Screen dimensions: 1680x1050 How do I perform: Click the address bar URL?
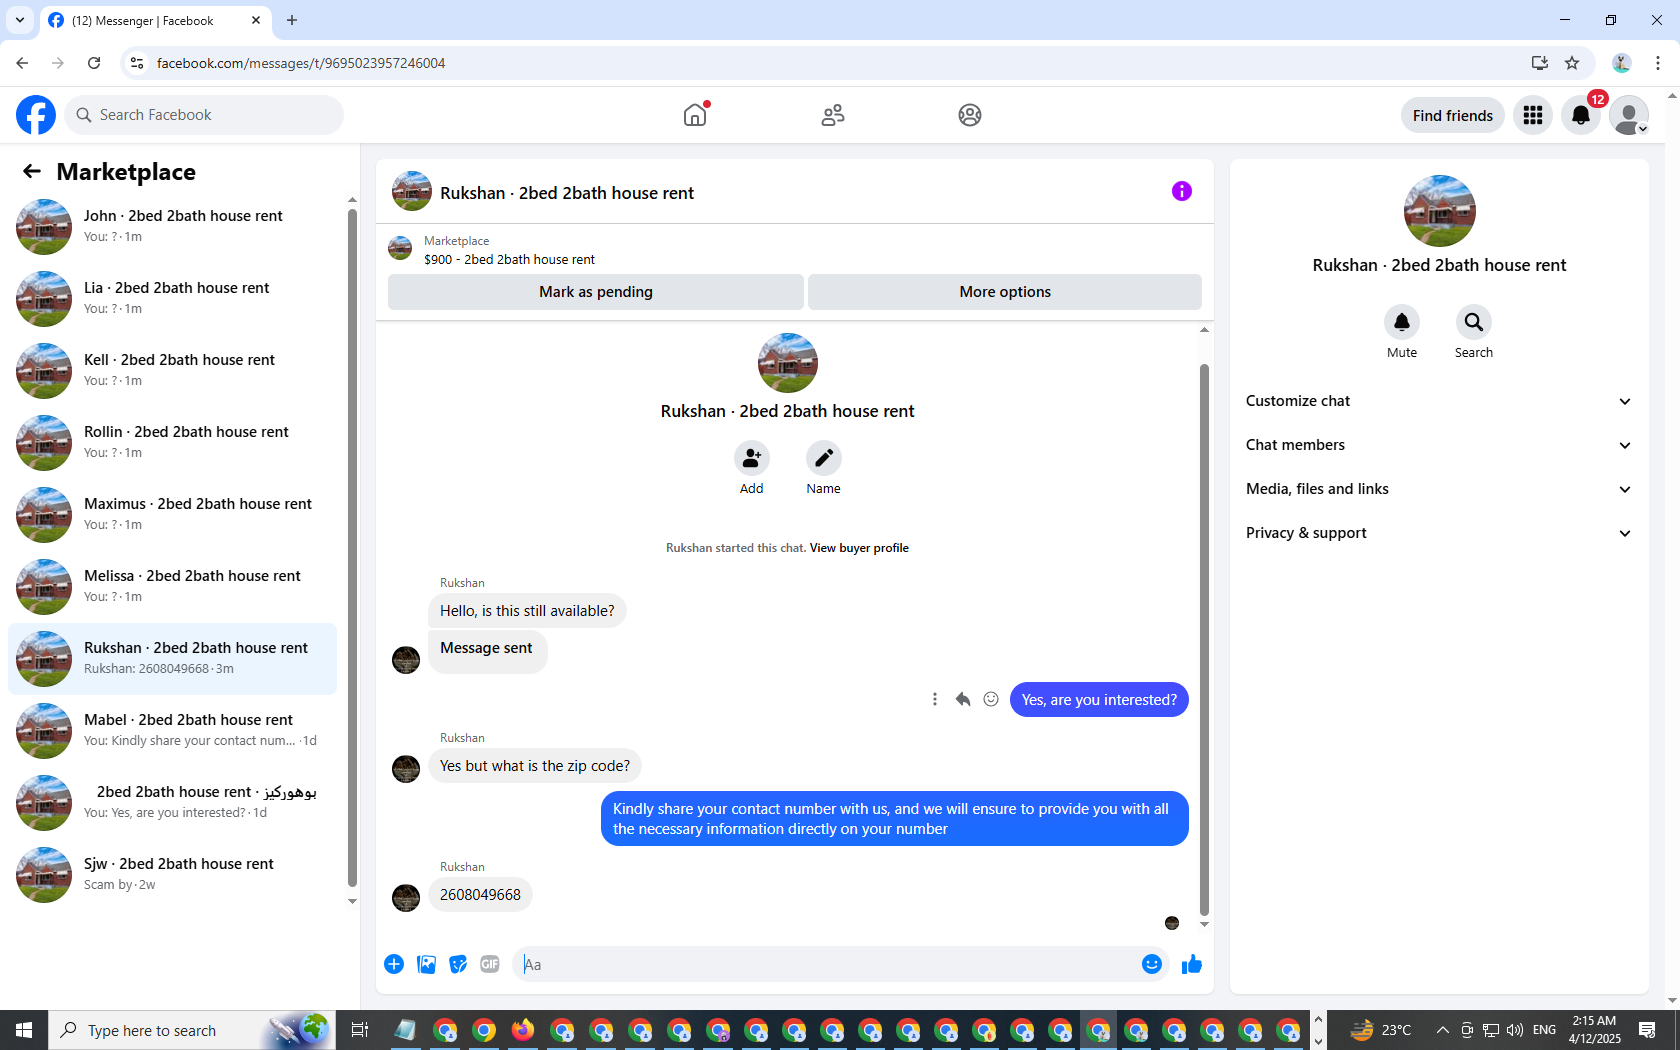coord(301,63)
